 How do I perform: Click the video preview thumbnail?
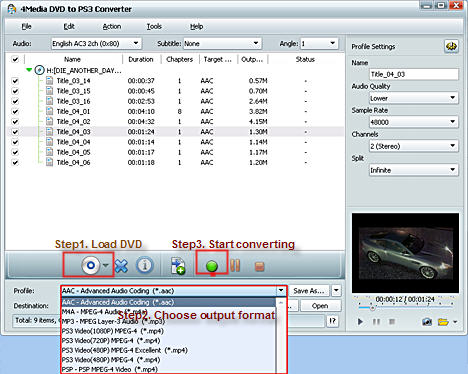[x=405, y=253]
